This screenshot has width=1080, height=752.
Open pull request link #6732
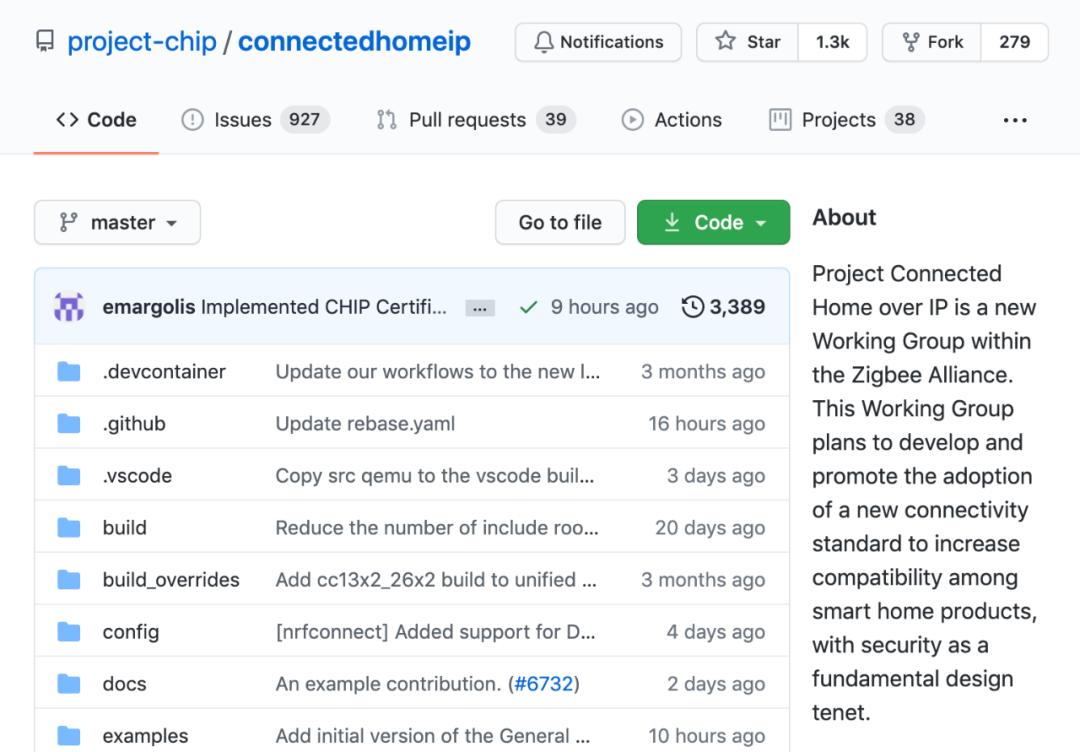[543, 684]
